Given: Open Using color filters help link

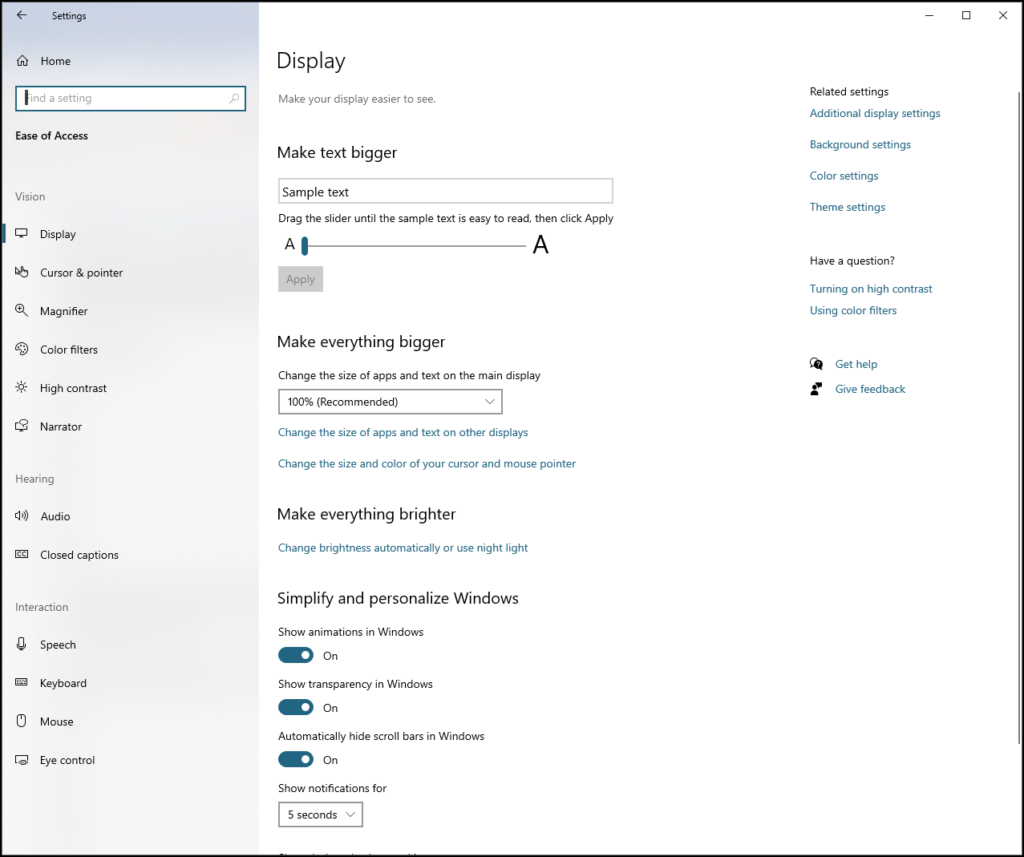Looking at the screenshot, I should 853,310.
